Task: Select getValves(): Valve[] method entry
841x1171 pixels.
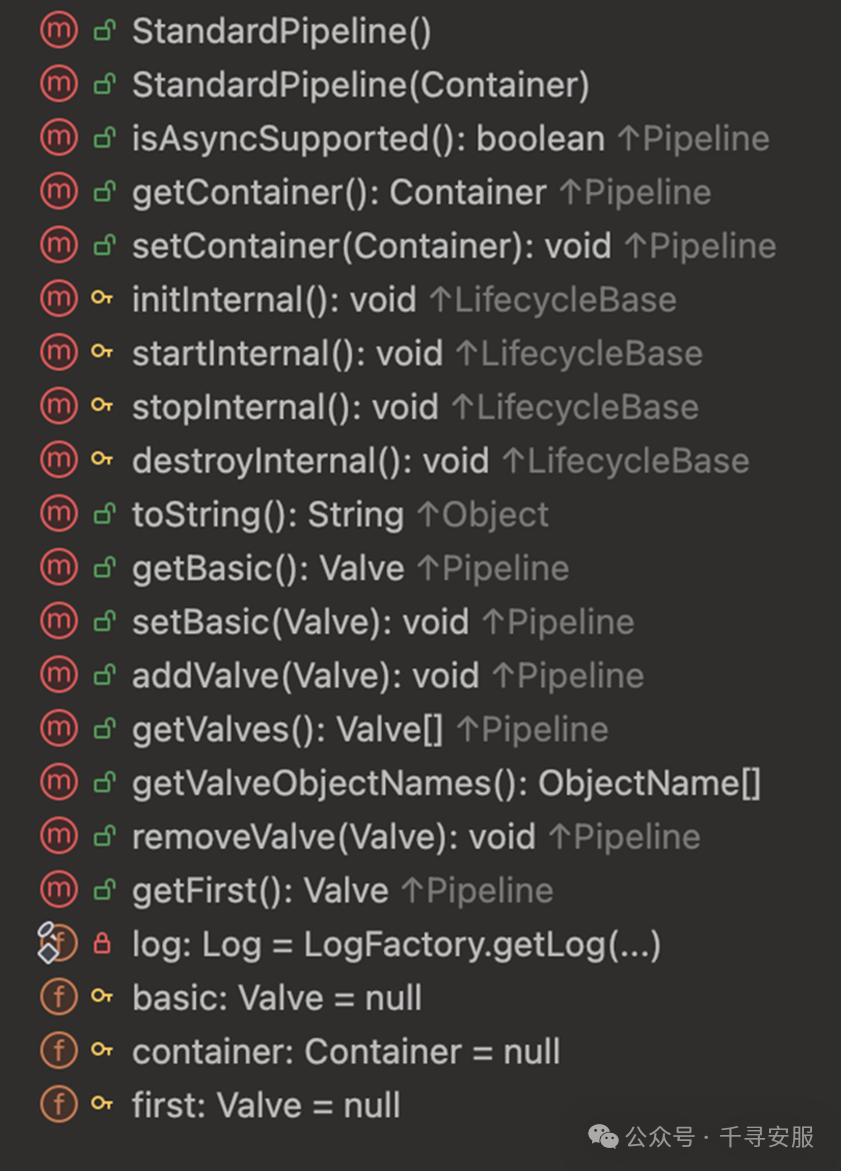Action: (288, 730)
